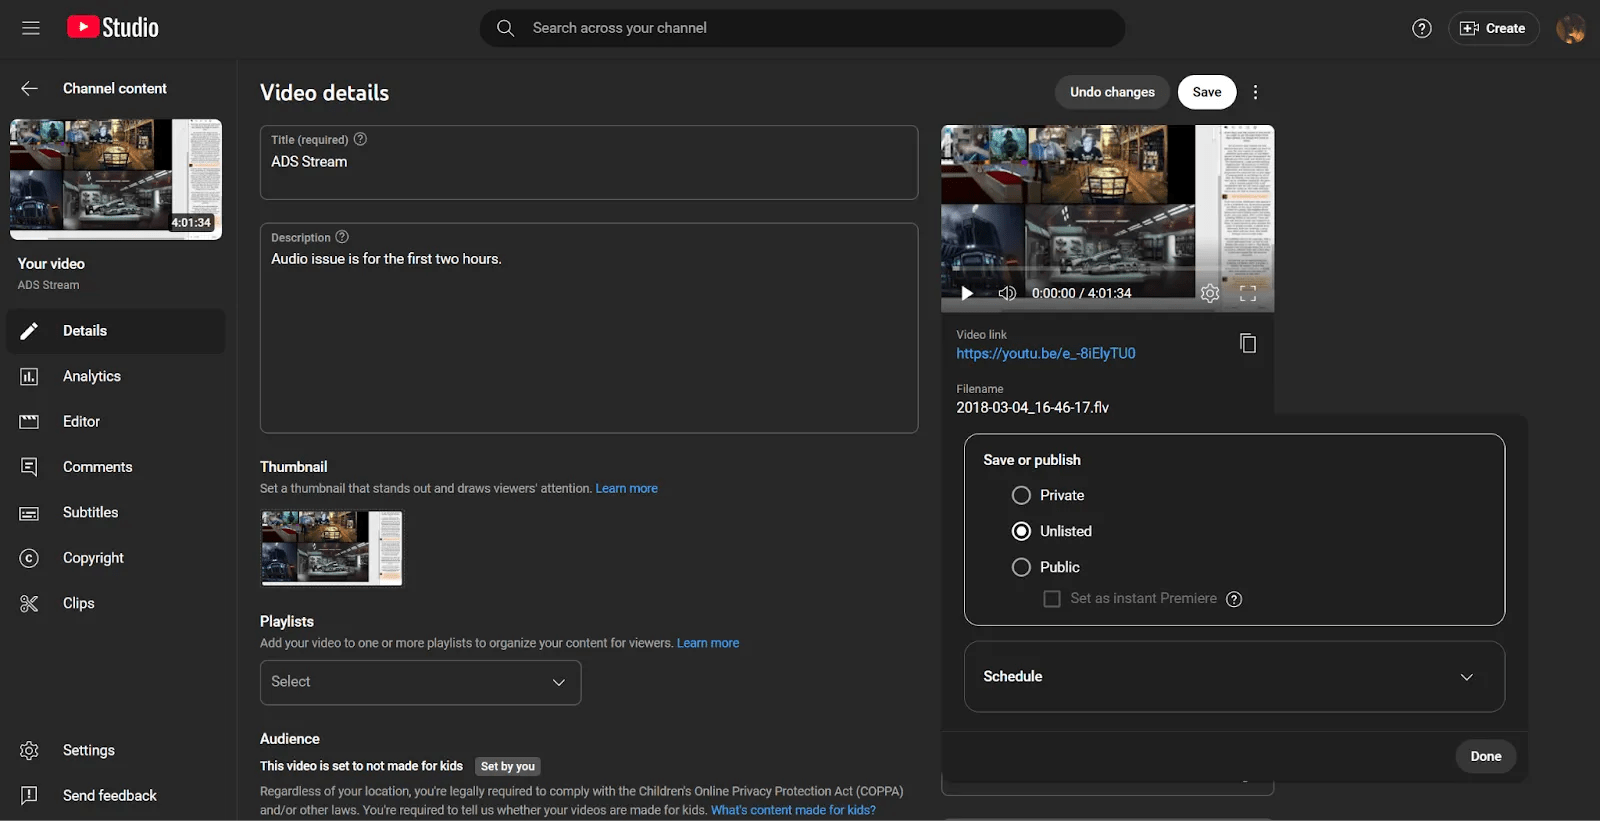1600x821 pixels.
Task: Open the youtu.be video link
Action: click(x=1046, y=353)
